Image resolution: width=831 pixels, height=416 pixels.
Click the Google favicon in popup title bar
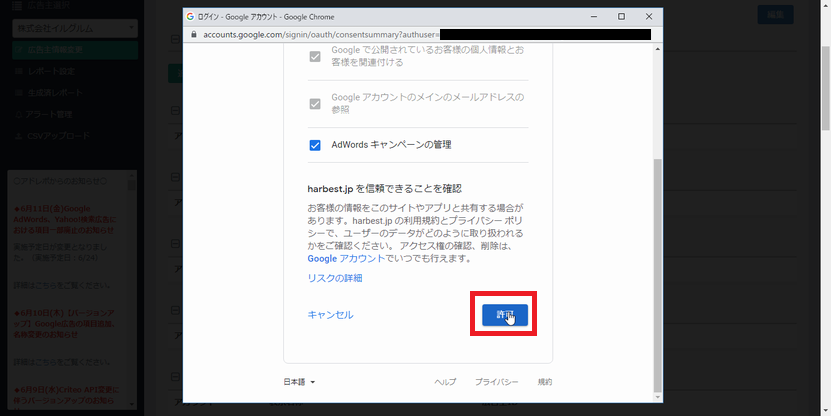point(190,17)
